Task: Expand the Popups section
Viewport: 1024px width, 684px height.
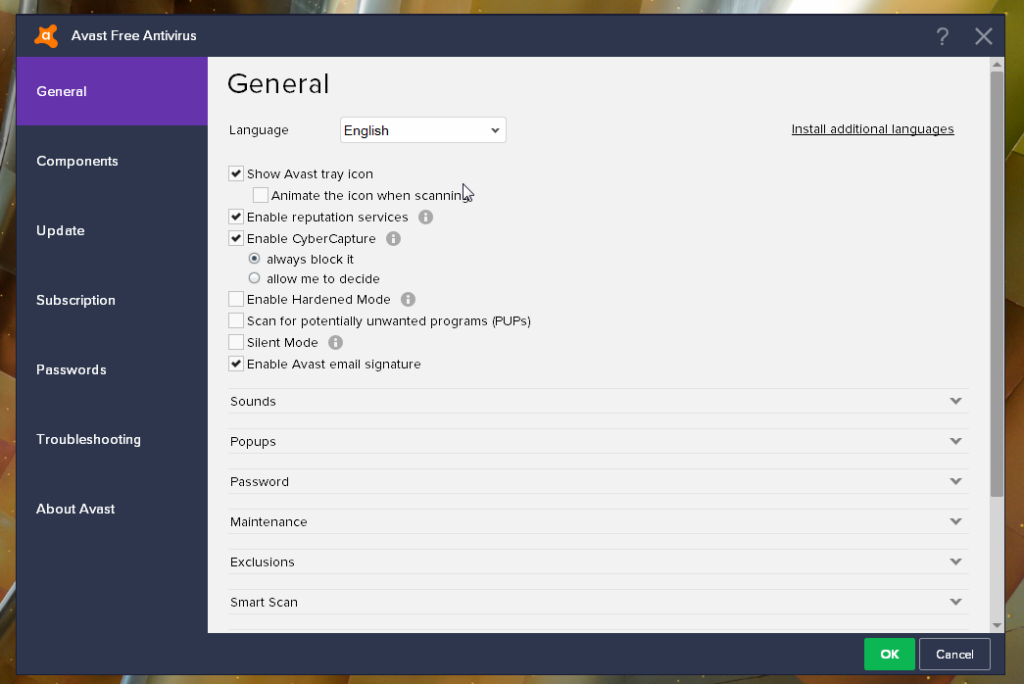Action: pyautogui.click(x=598, y=442)
